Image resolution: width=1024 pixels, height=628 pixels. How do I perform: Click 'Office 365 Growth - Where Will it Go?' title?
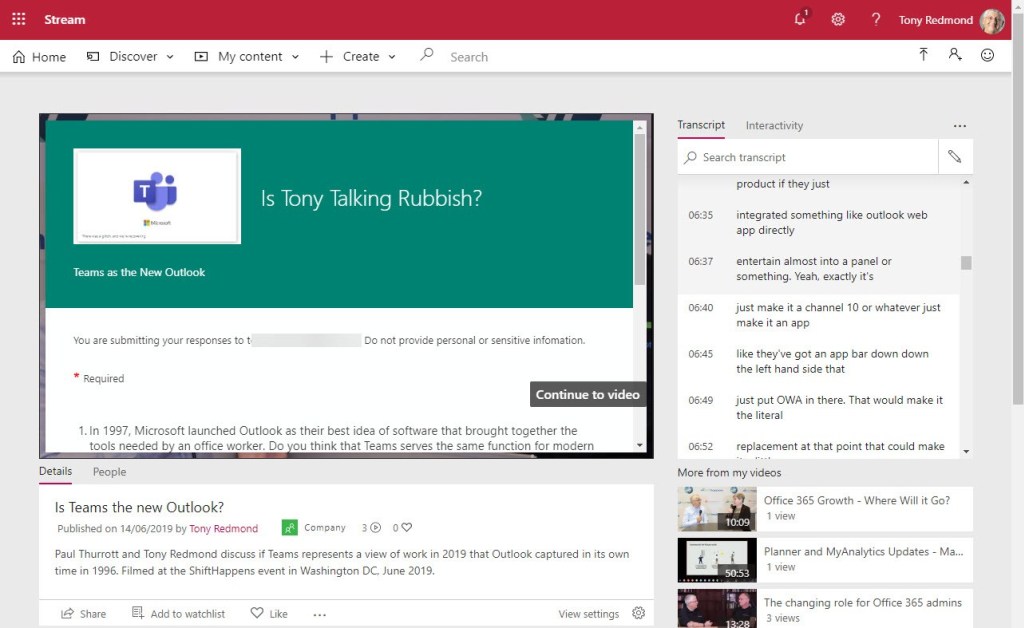pyautogui.click(x=857, y=501)
